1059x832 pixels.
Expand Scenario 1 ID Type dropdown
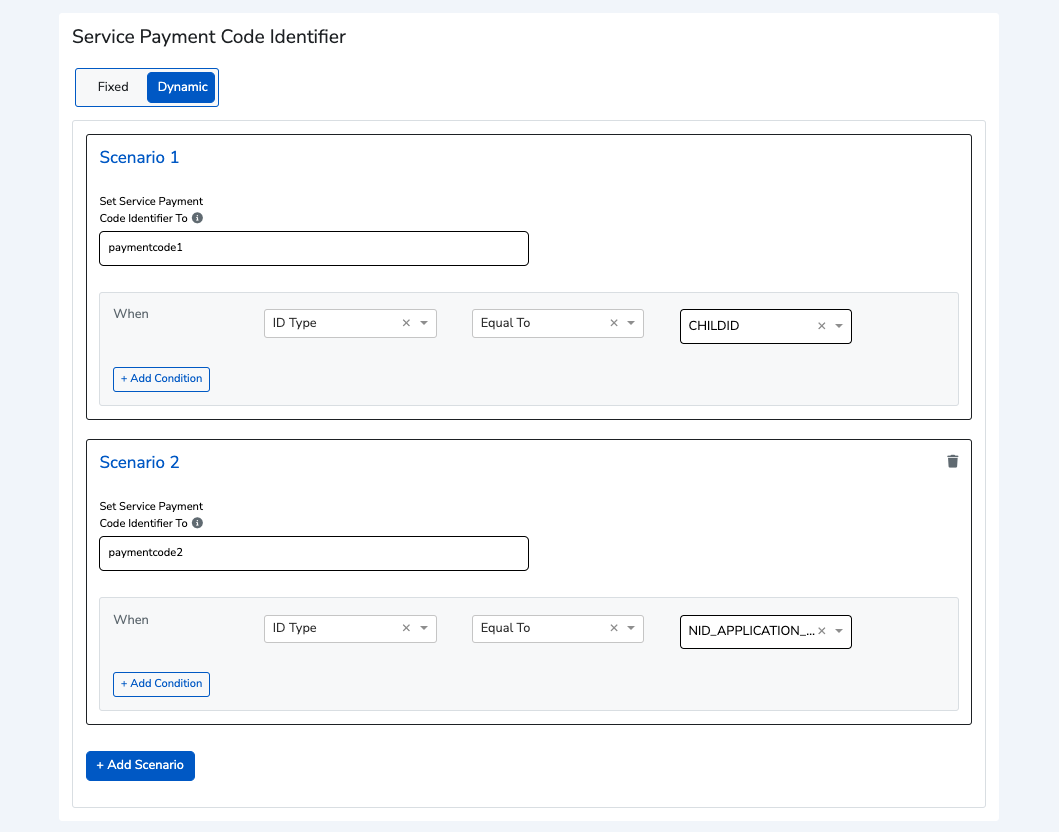point(423,323)
